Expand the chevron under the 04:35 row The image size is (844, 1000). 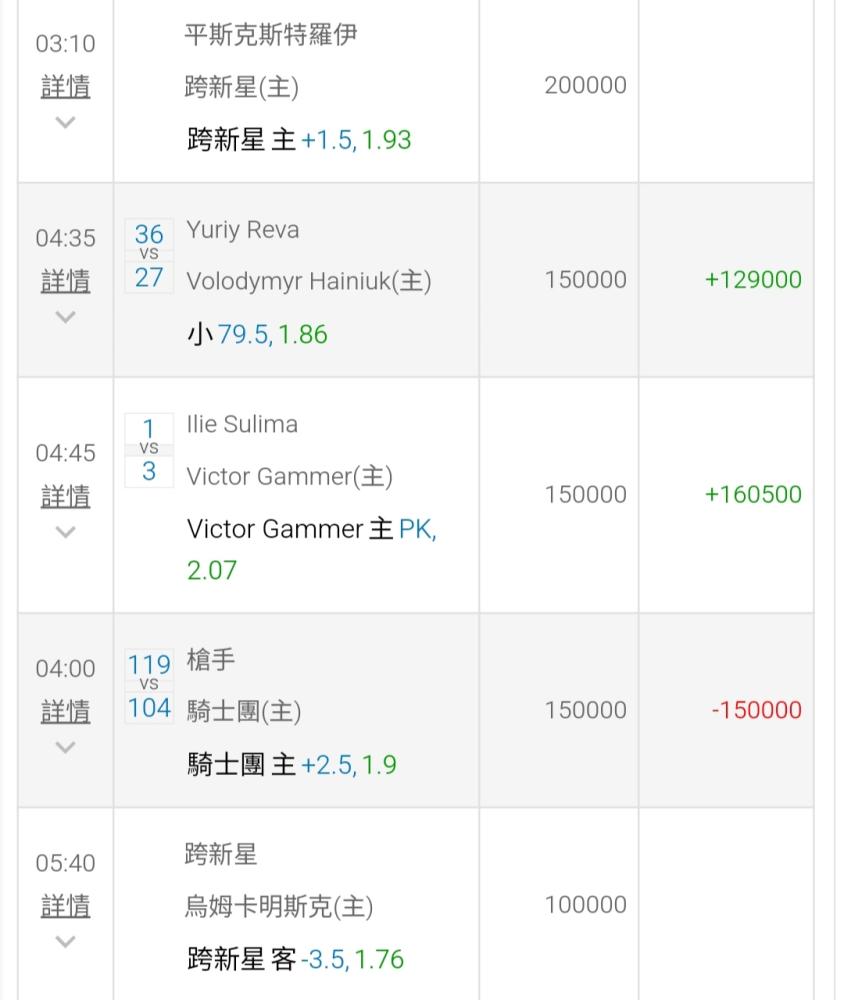click(x=66, y=316)
